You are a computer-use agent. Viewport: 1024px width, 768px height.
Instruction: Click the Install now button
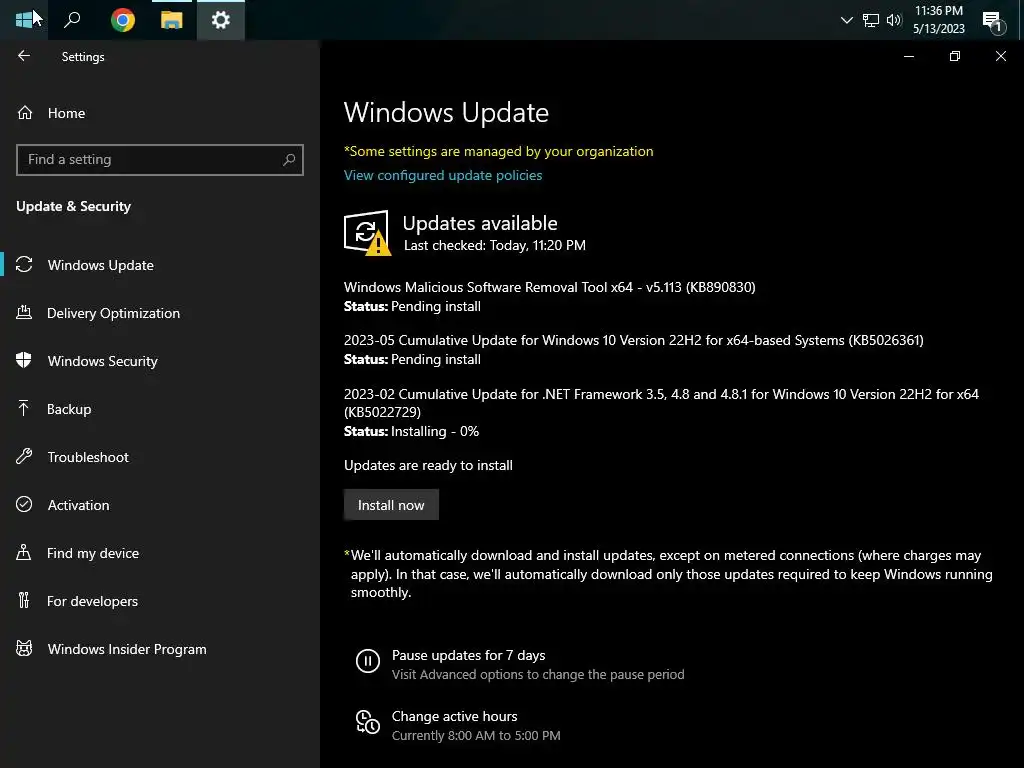point(391,505)
